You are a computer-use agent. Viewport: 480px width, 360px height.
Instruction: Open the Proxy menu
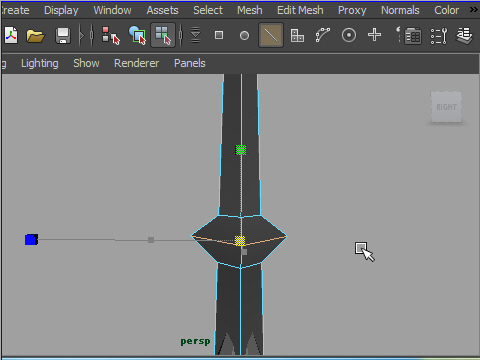[x=352, y=10]
